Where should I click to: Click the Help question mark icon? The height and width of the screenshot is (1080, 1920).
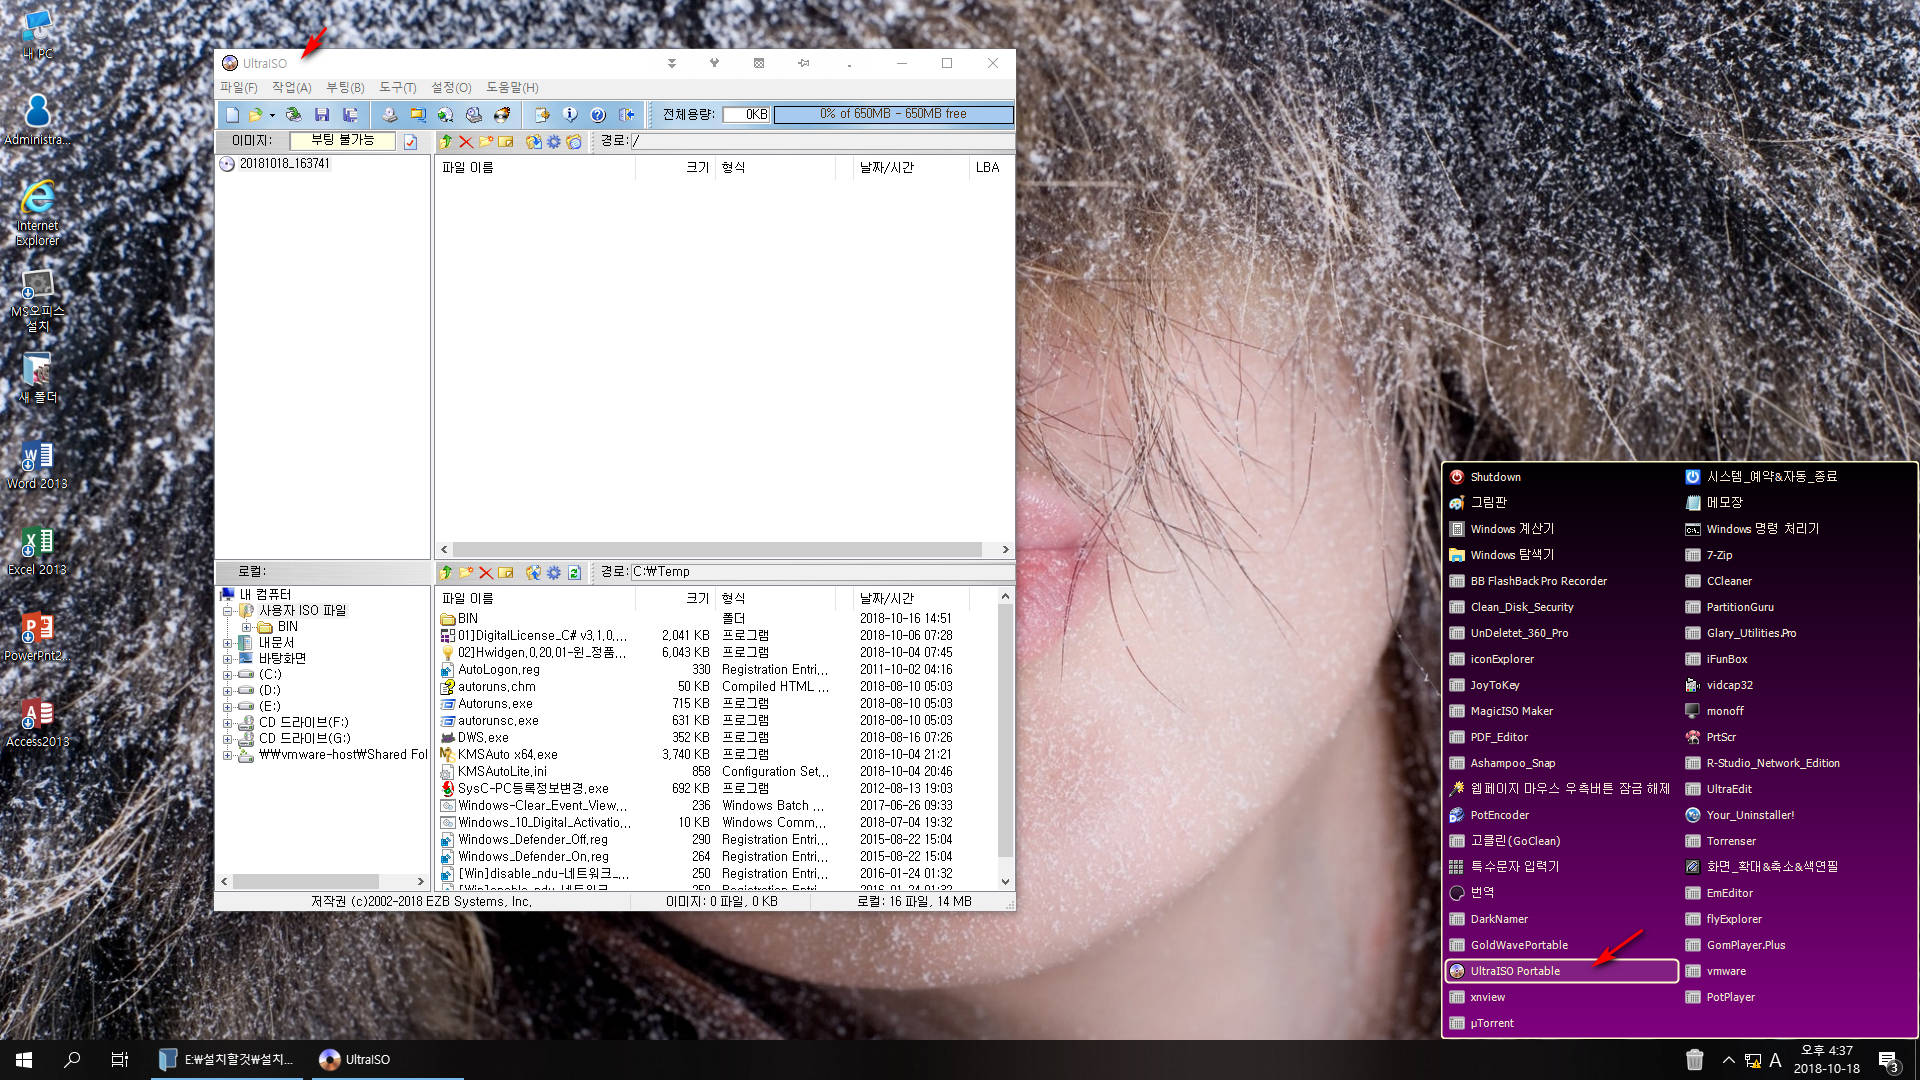[598, 115]
